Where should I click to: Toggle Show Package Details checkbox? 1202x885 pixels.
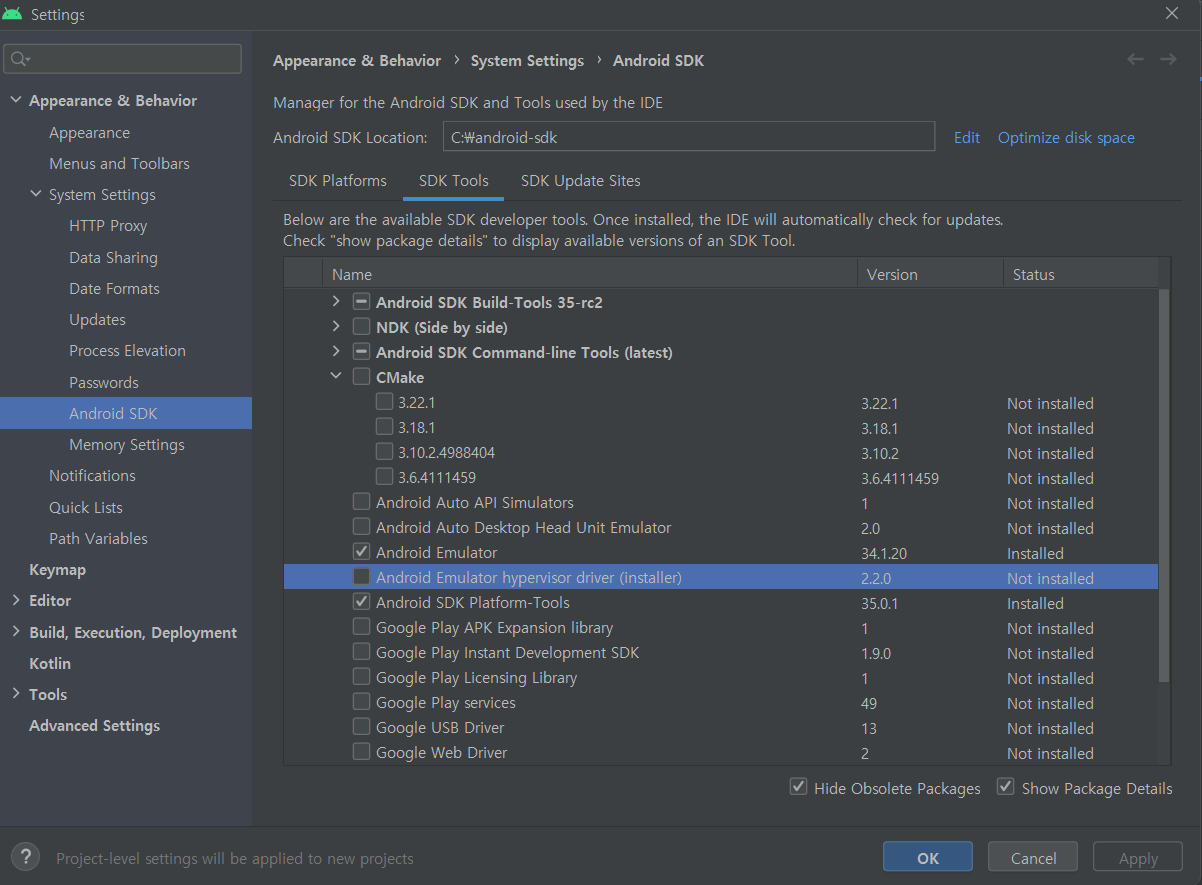coord(1006,787)
